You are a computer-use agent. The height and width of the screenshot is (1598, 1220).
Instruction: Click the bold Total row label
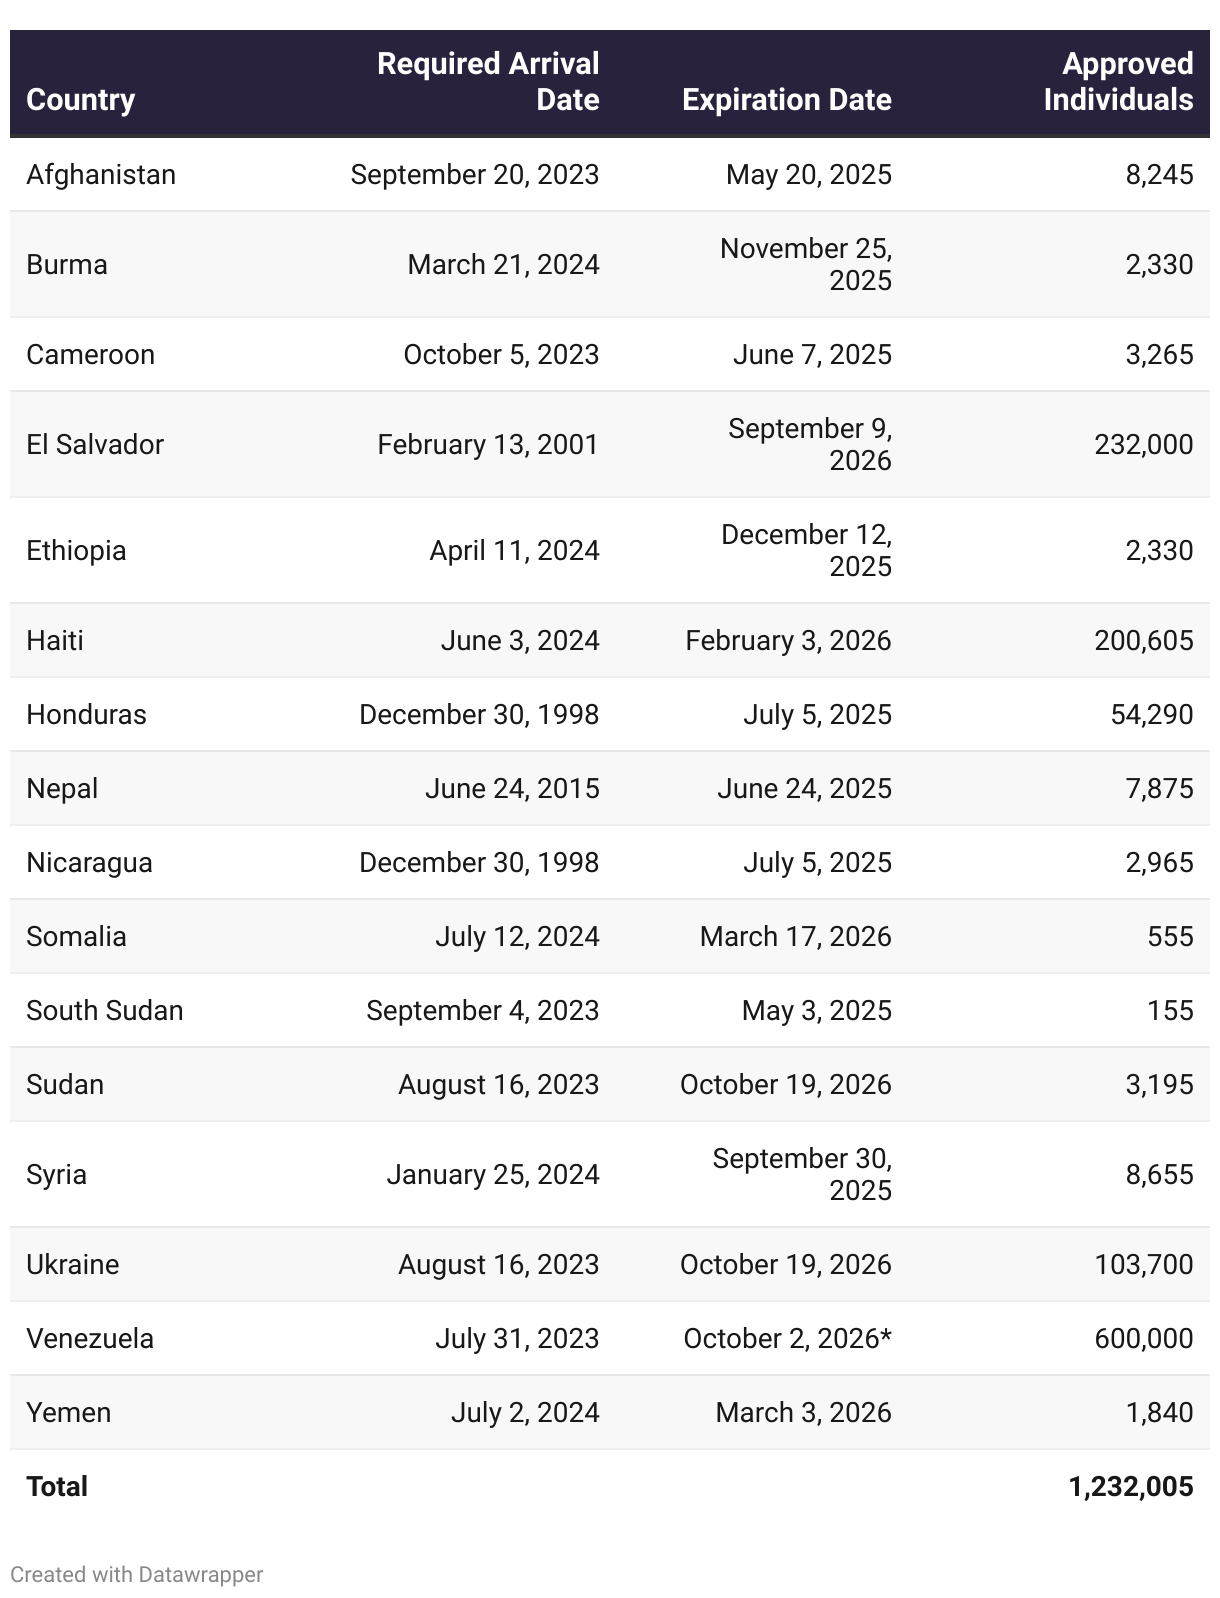coord(57,1487)
